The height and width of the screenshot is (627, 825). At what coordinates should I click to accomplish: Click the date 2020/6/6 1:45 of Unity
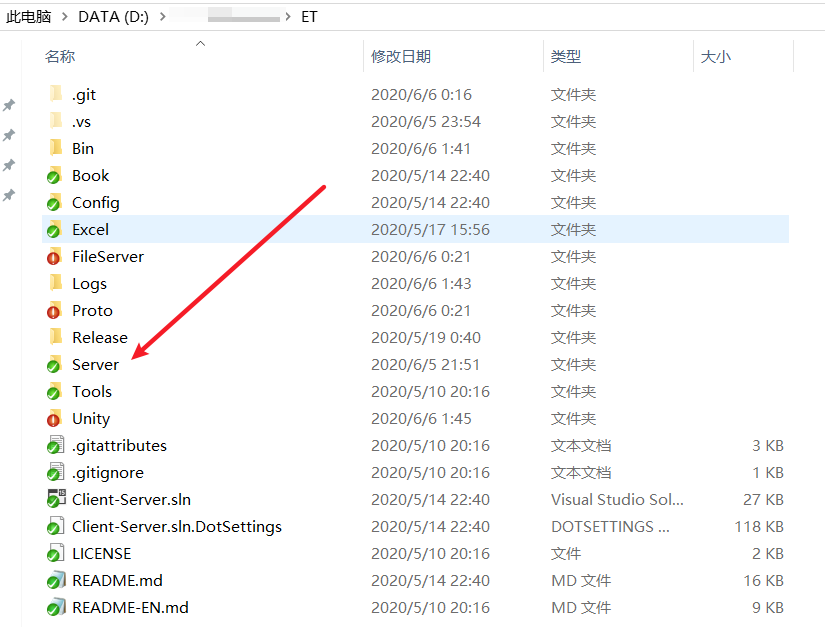coord(421,418)
